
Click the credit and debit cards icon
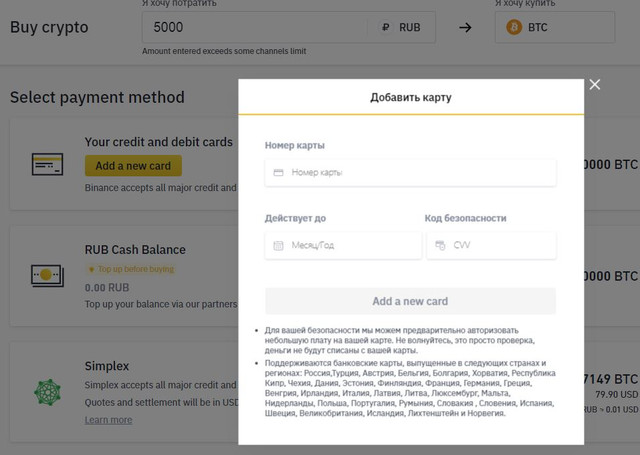tap(47, 164)
